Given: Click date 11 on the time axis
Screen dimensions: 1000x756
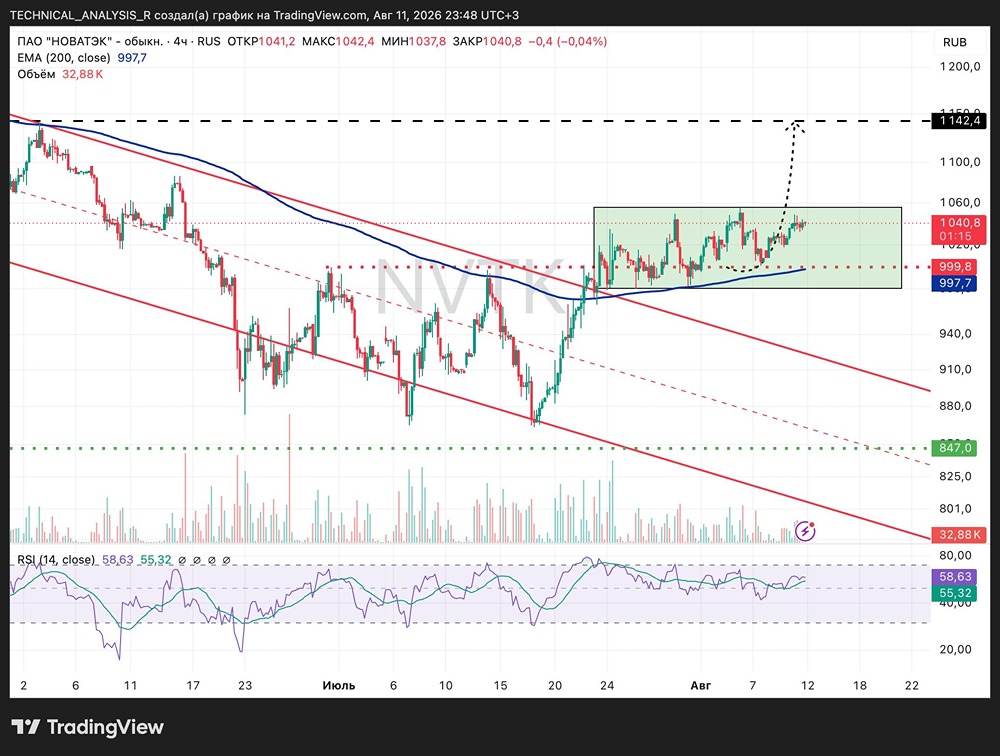Looking at the screenshot, I should pyautogui.click(x=130, y=686).
